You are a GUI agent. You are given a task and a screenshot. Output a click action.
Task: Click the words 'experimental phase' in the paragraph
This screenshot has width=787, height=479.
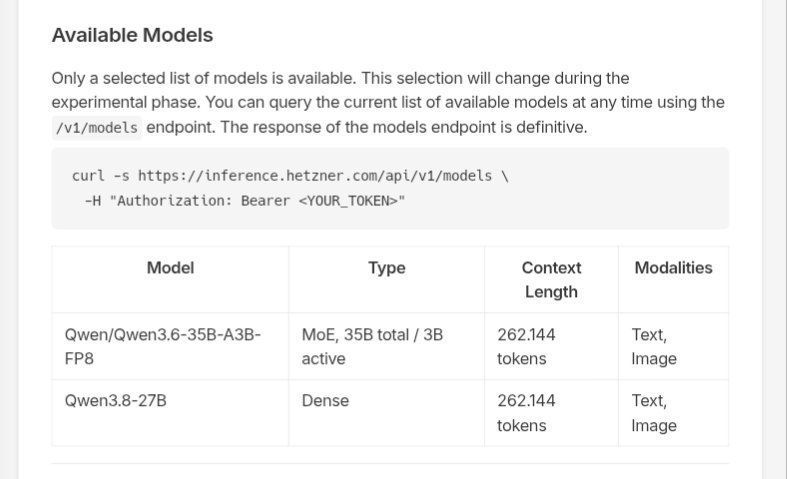(125, 102)
